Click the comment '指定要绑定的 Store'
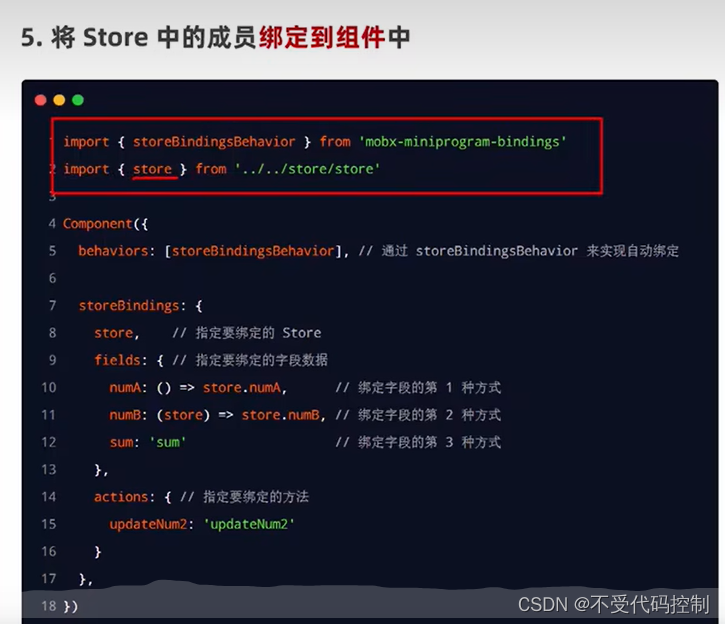The image size is (725, 624). (x=258, y=333)
